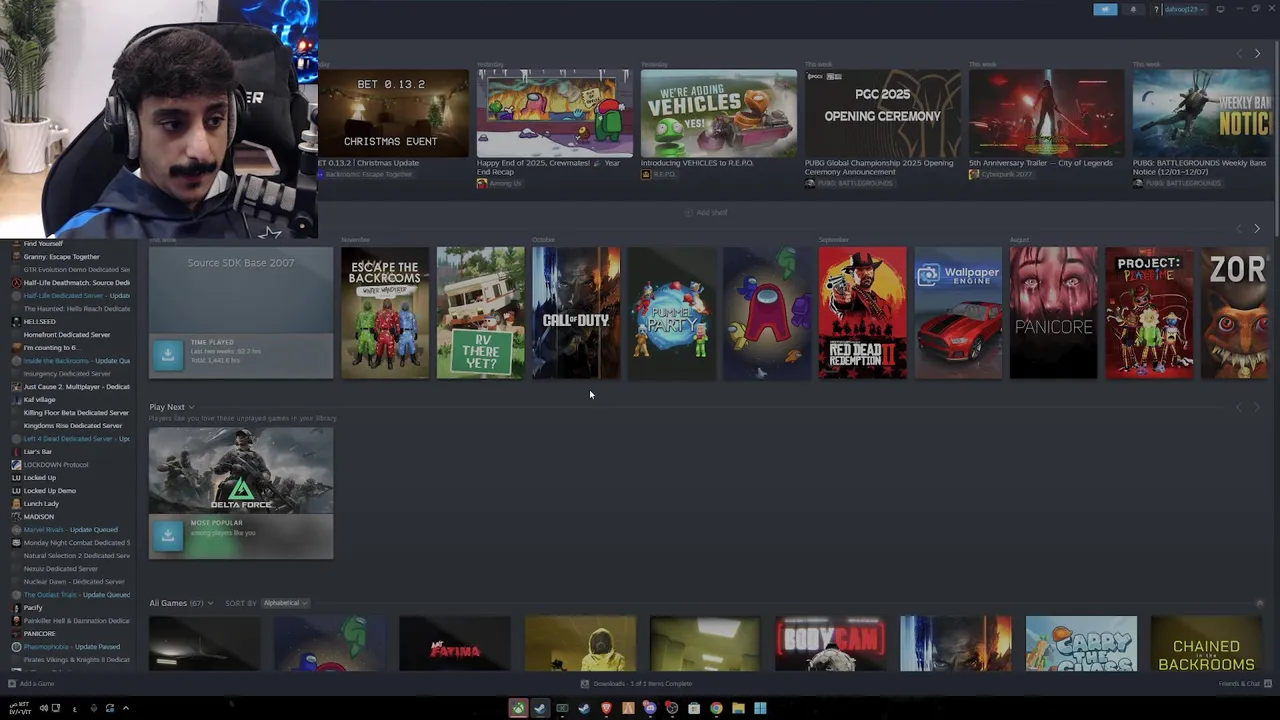Open Carry the Glass cover in All Games

[1081, 643]
